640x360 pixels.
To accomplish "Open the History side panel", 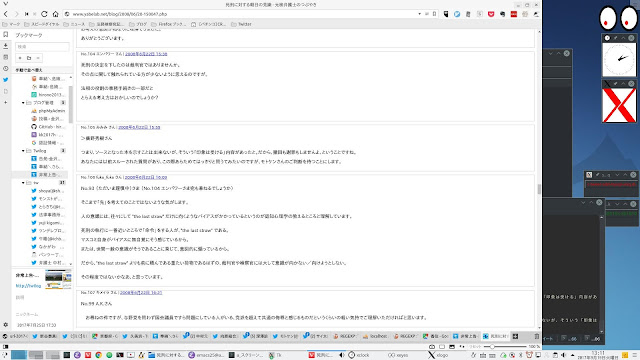I will (6, 69).
